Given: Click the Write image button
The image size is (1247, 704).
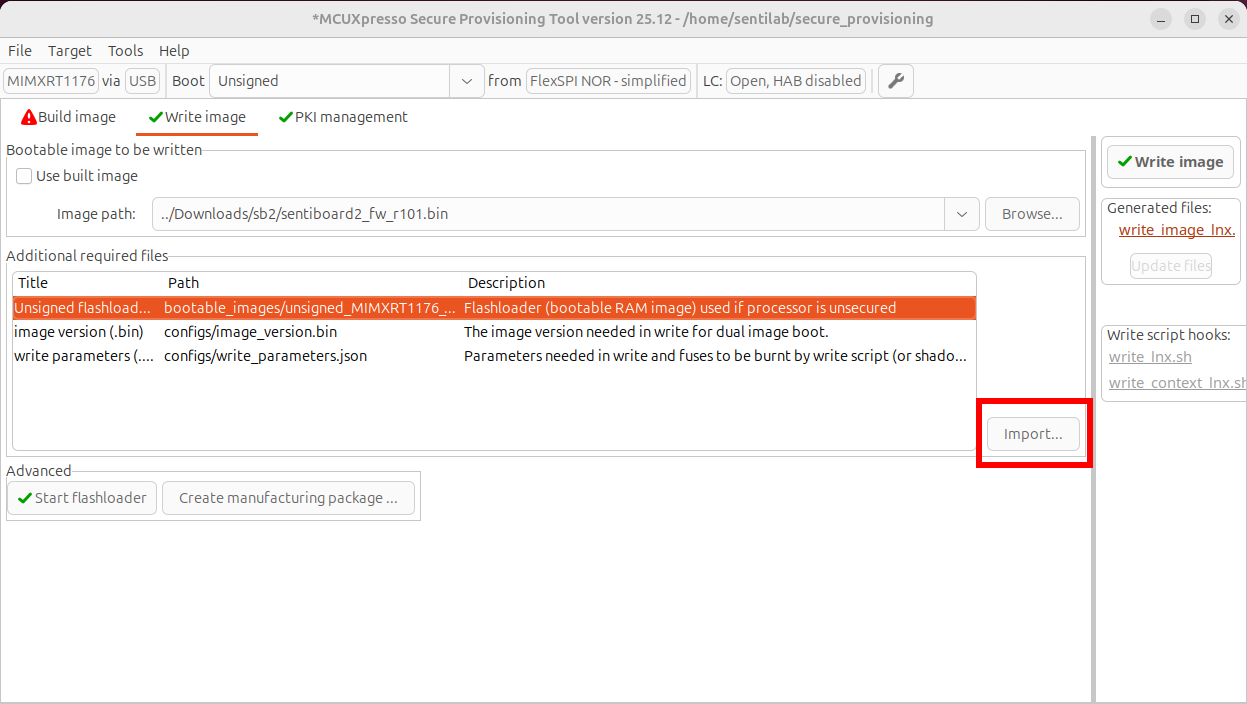Looking at the screenshot, I should point(1169,162).
